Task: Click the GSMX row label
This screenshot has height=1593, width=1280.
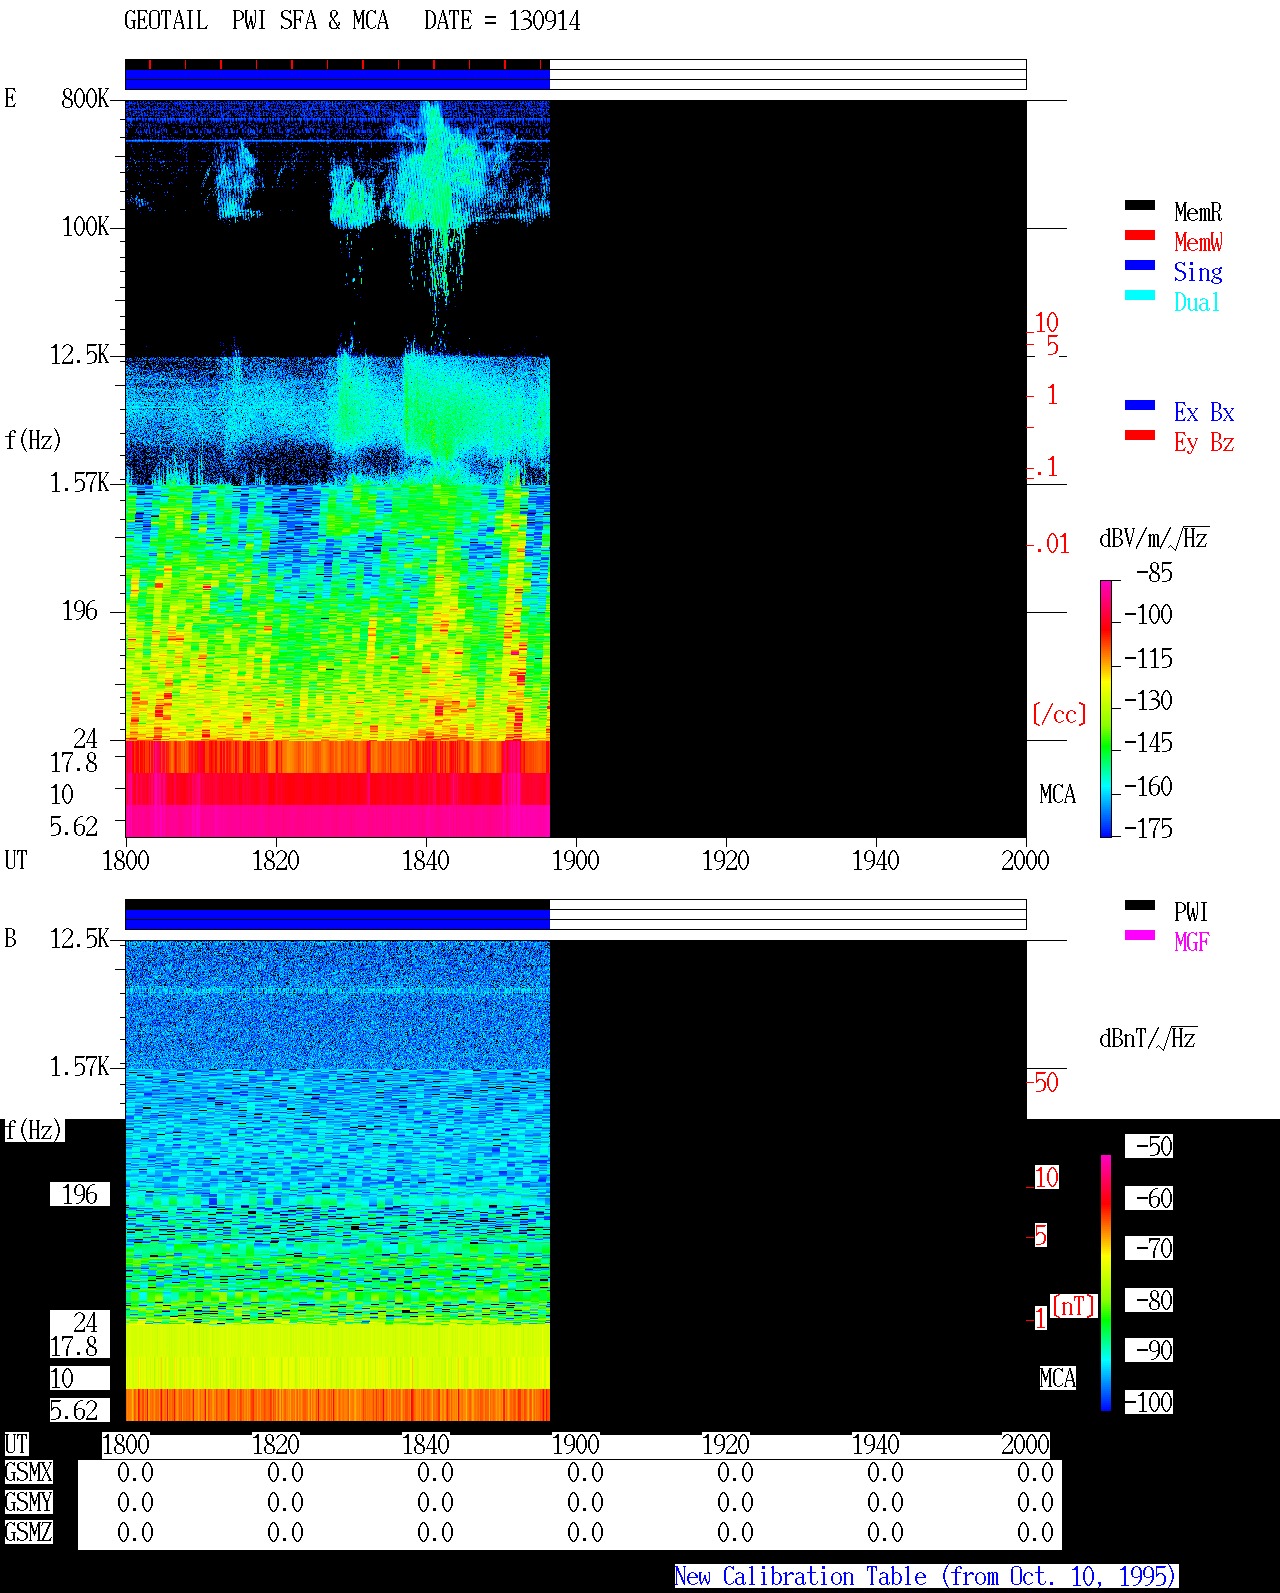Action: coord(28,1472)
